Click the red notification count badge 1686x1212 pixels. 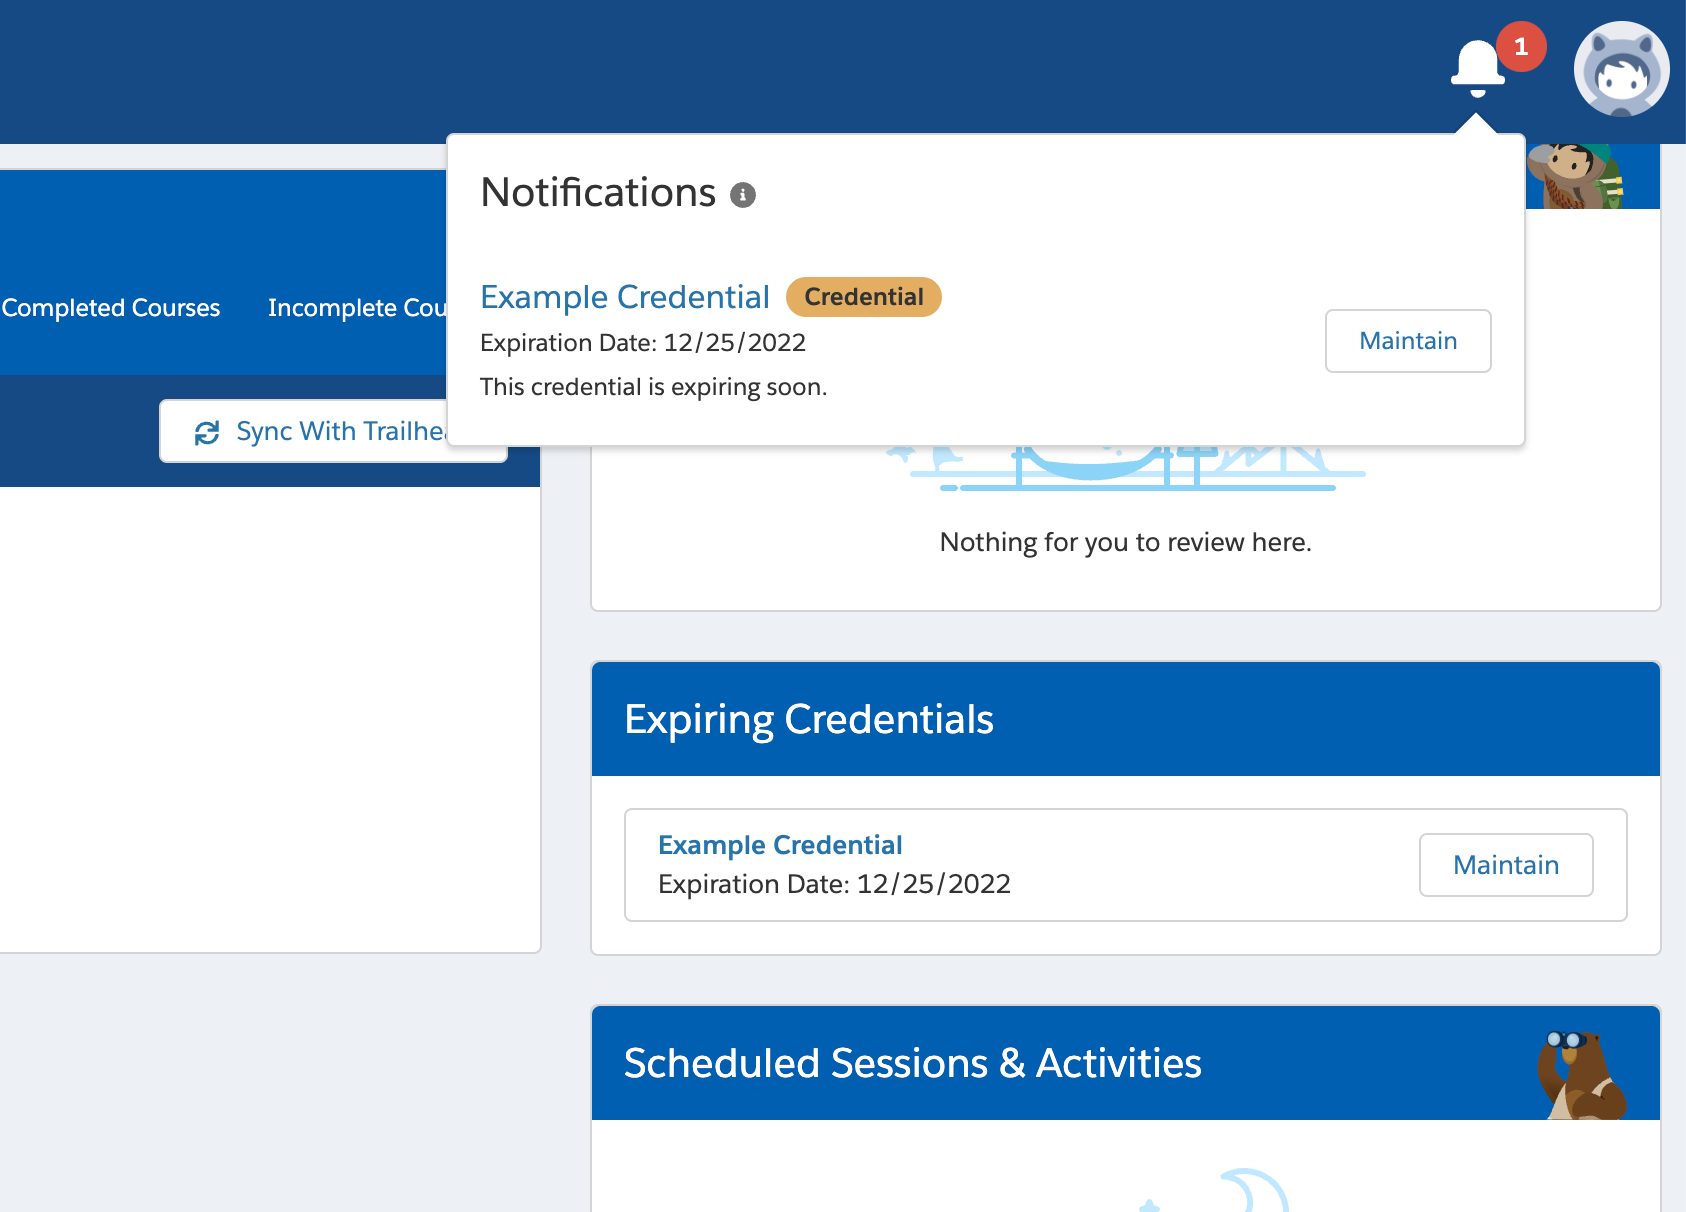1521,47
